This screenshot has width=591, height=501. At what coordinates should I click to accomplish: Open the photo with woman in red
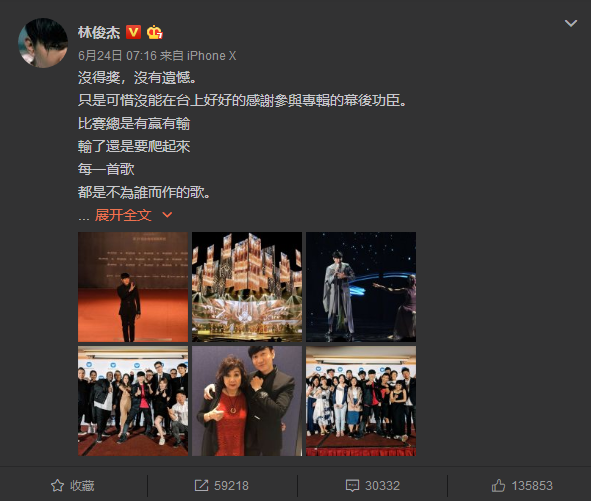(x=247, y=401)
